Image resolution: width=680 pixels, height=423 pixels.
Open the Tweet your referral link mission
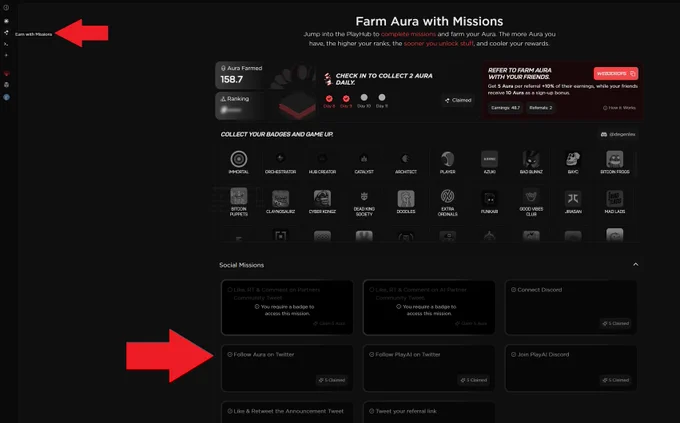click(x=429, y=412)
